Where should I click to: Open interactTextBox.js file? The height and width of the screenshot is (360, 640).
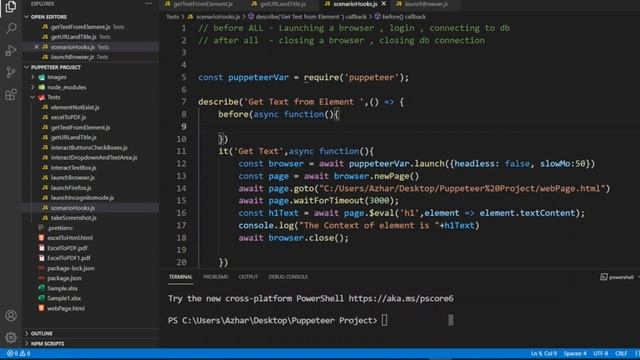pyautogui.click(x=73, y=168)
